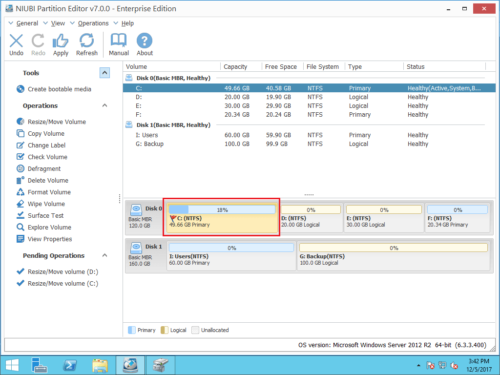Click the Apply thumbs-up icon
The image size is (500, 375).
point(60,41)
